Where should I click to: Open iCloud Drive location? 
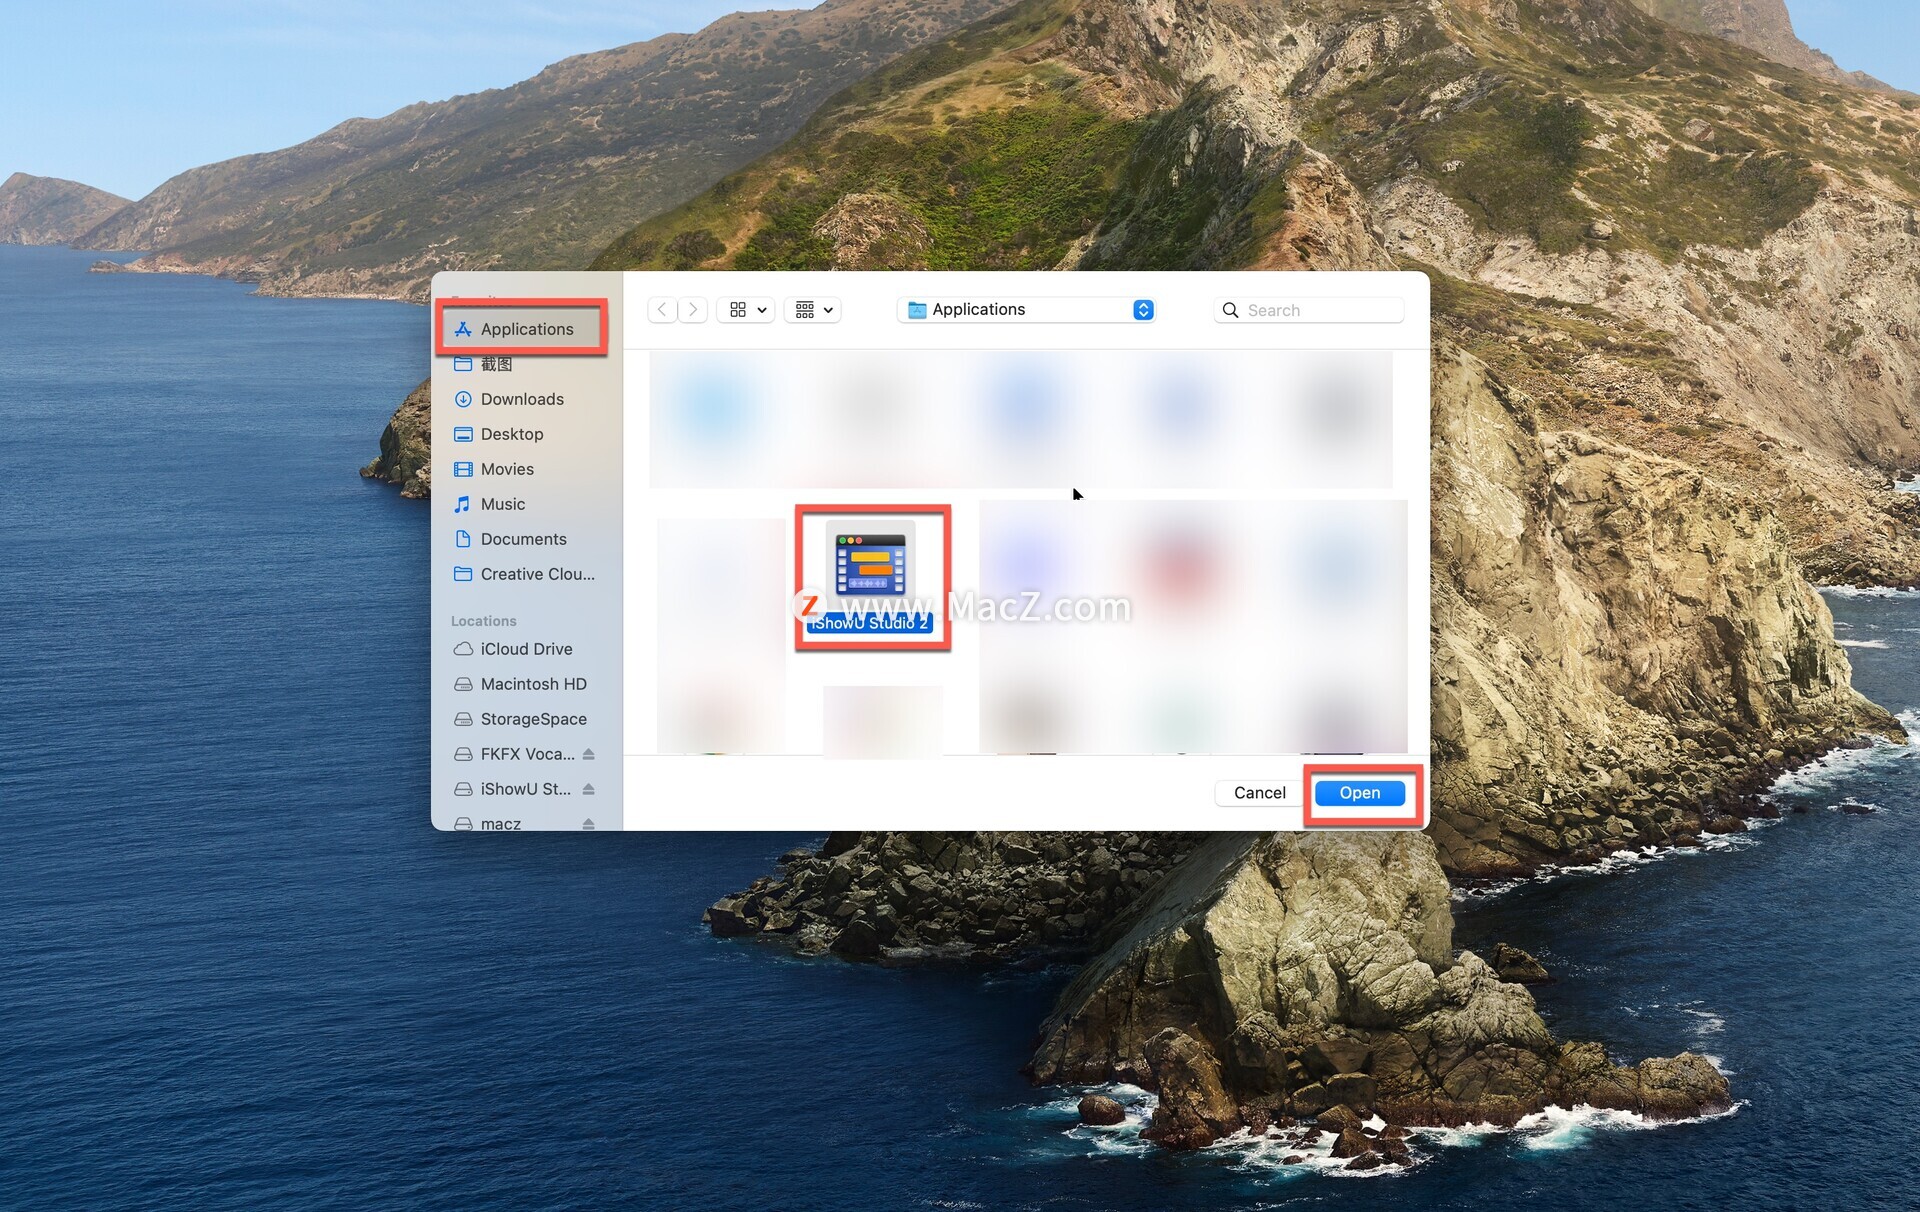click(525, 649)
